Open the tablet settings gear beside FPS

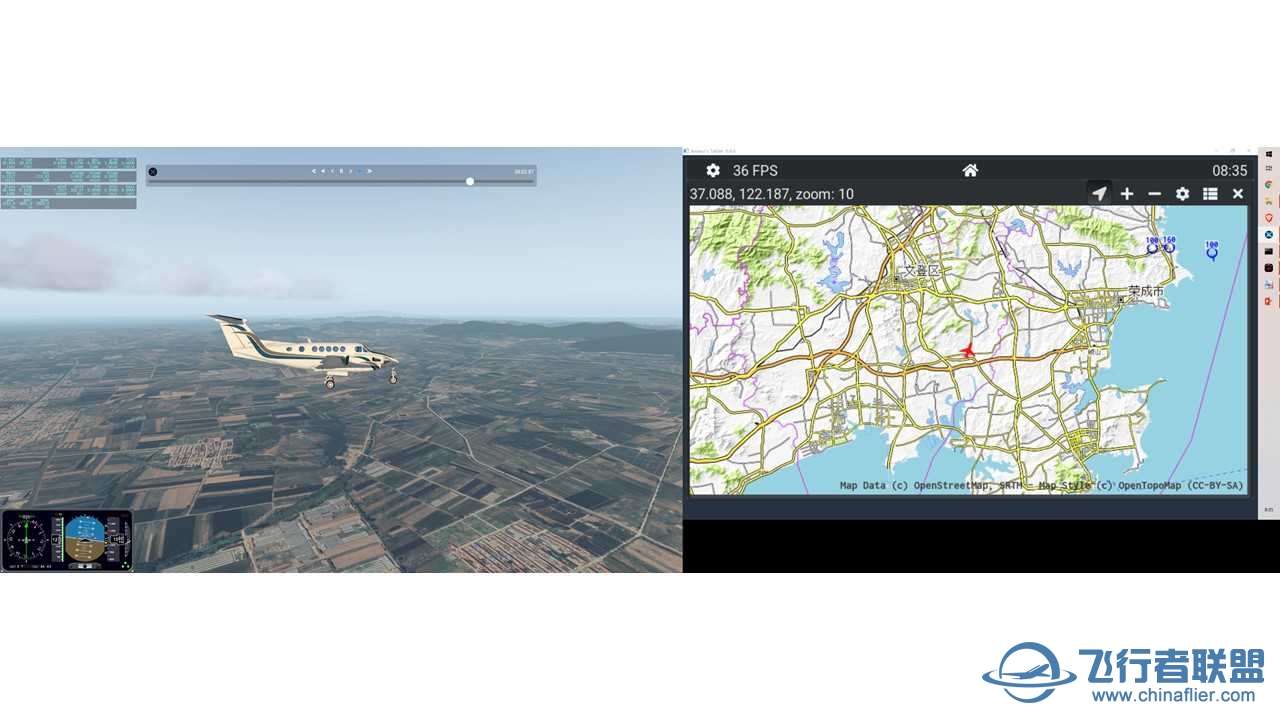(x=713, y=171)
